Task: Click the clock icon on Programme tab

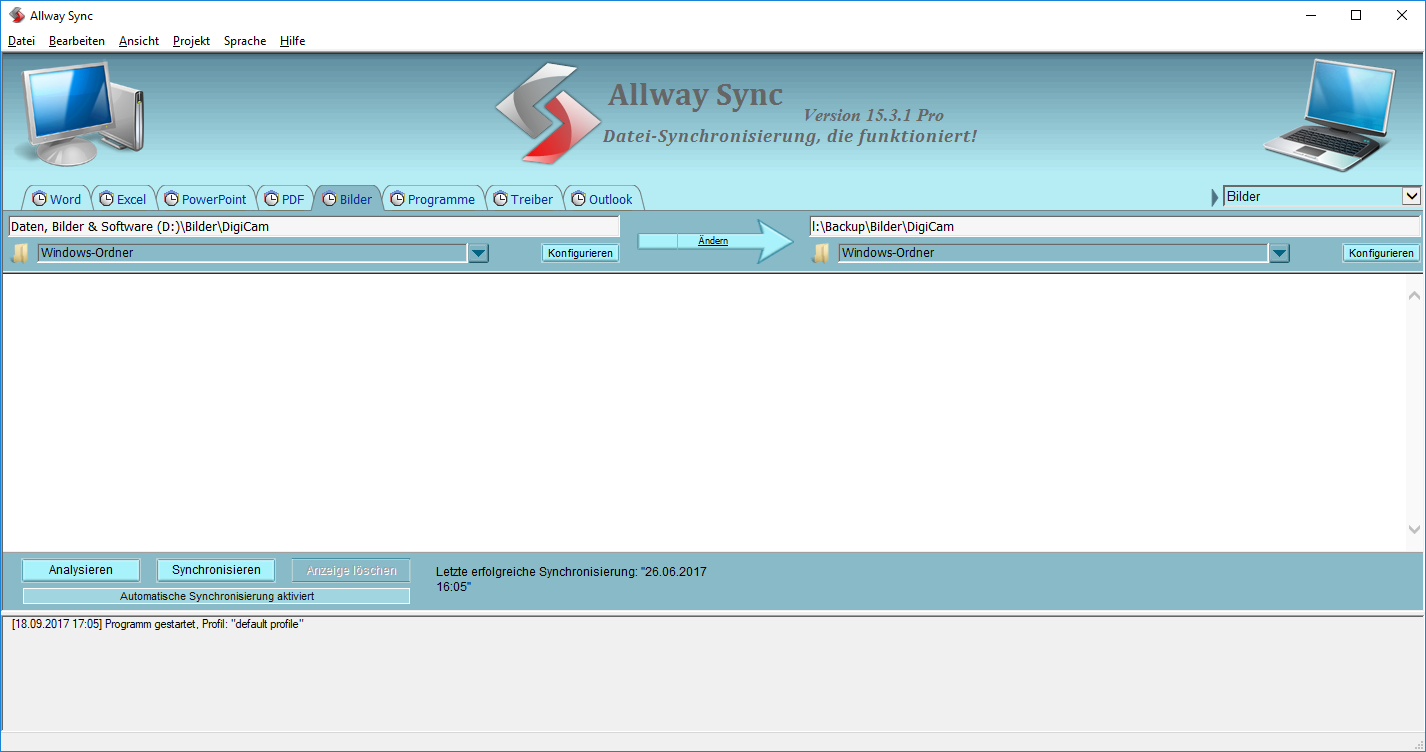Action: [x=397, y=199]
